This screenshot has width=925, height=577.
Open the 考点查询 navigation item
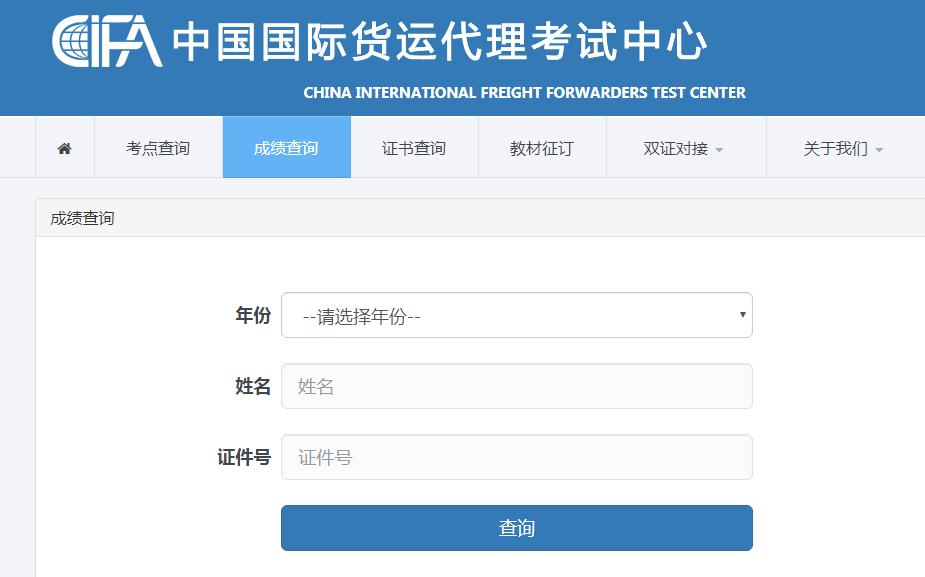[x=158, y=148]
